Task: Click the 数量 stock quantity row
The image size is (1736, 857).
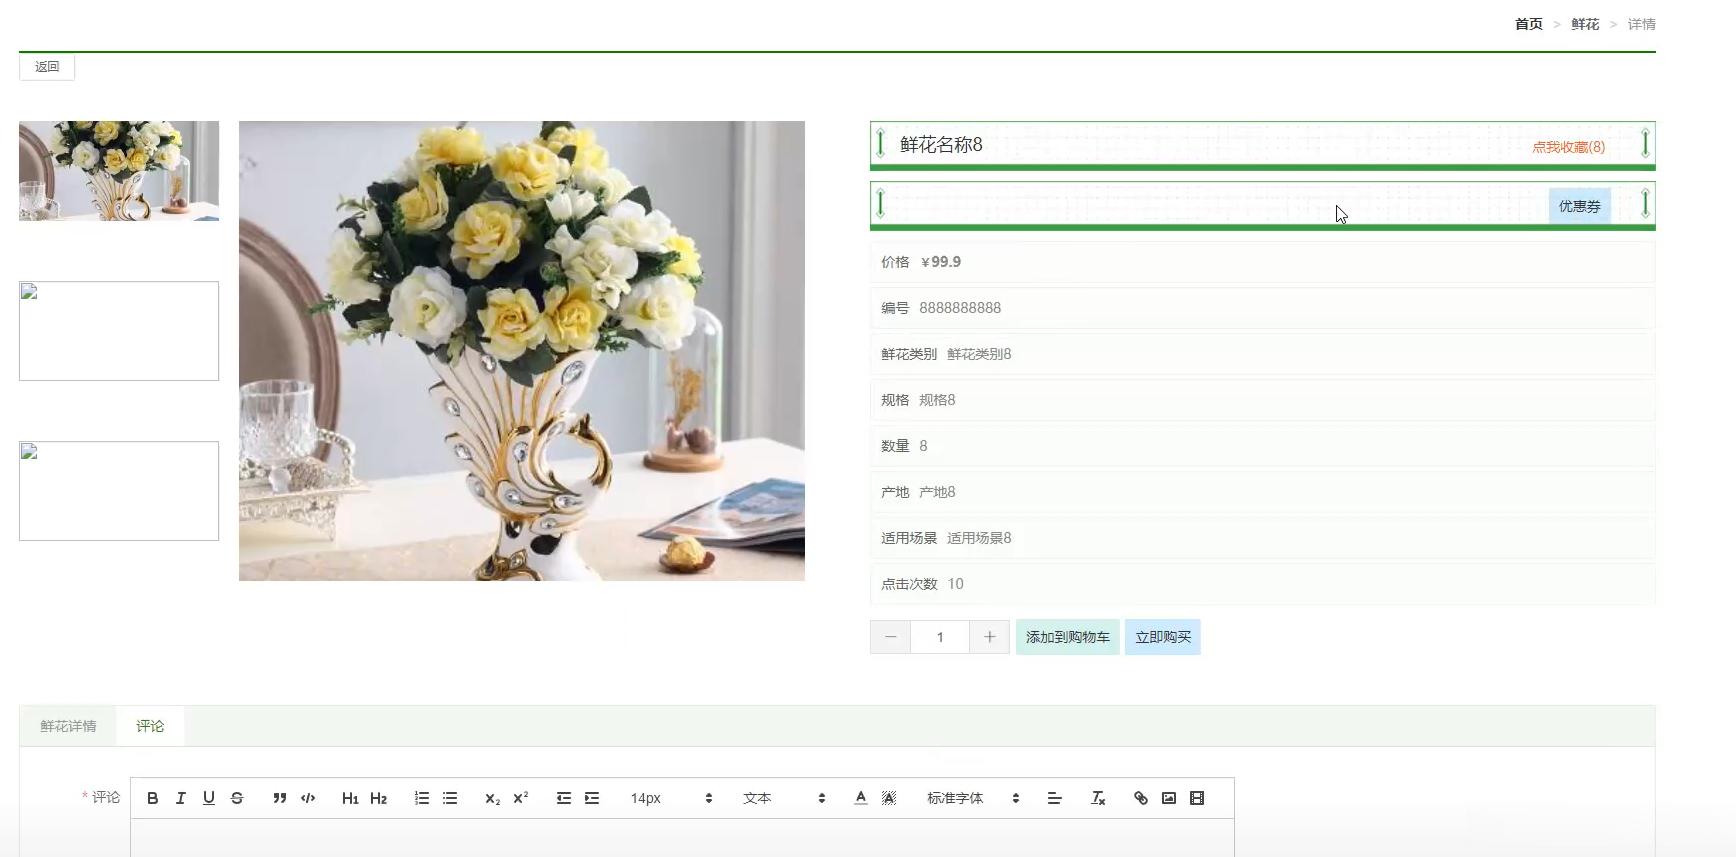Action: (x=1262, y=446)
